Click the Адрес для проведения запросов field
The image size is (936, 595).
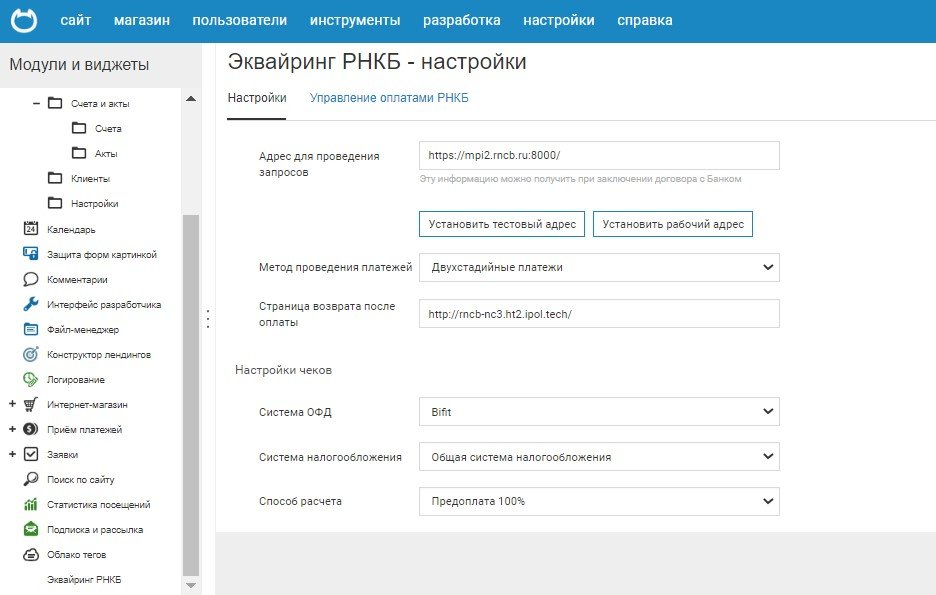[x=598, y=155]
